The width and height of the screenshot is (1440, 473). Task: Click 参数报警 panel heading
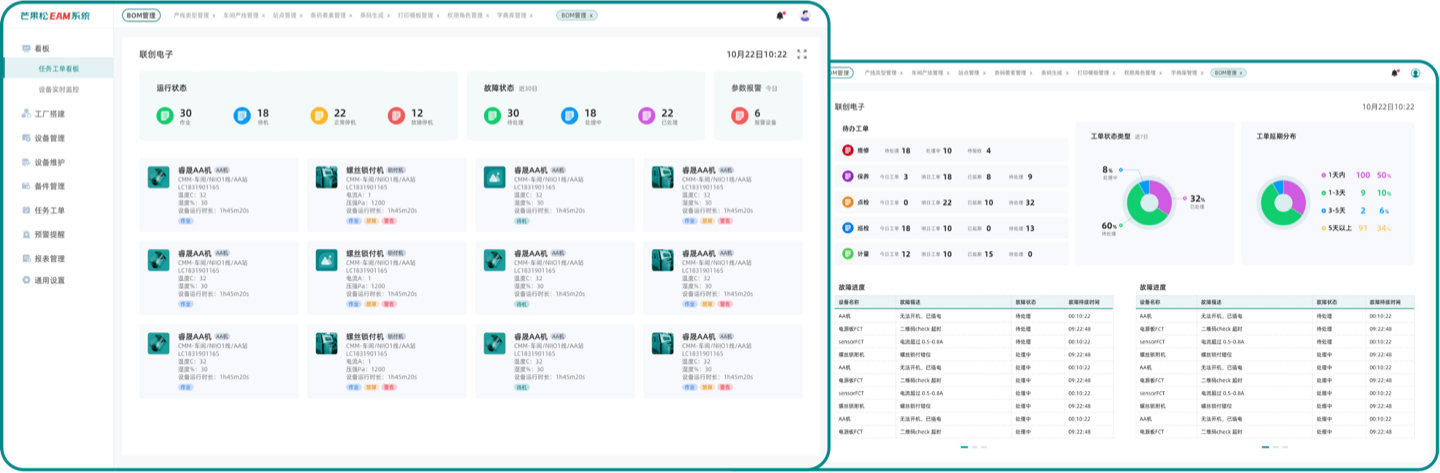pyautogui.click(x=748, y=88)
